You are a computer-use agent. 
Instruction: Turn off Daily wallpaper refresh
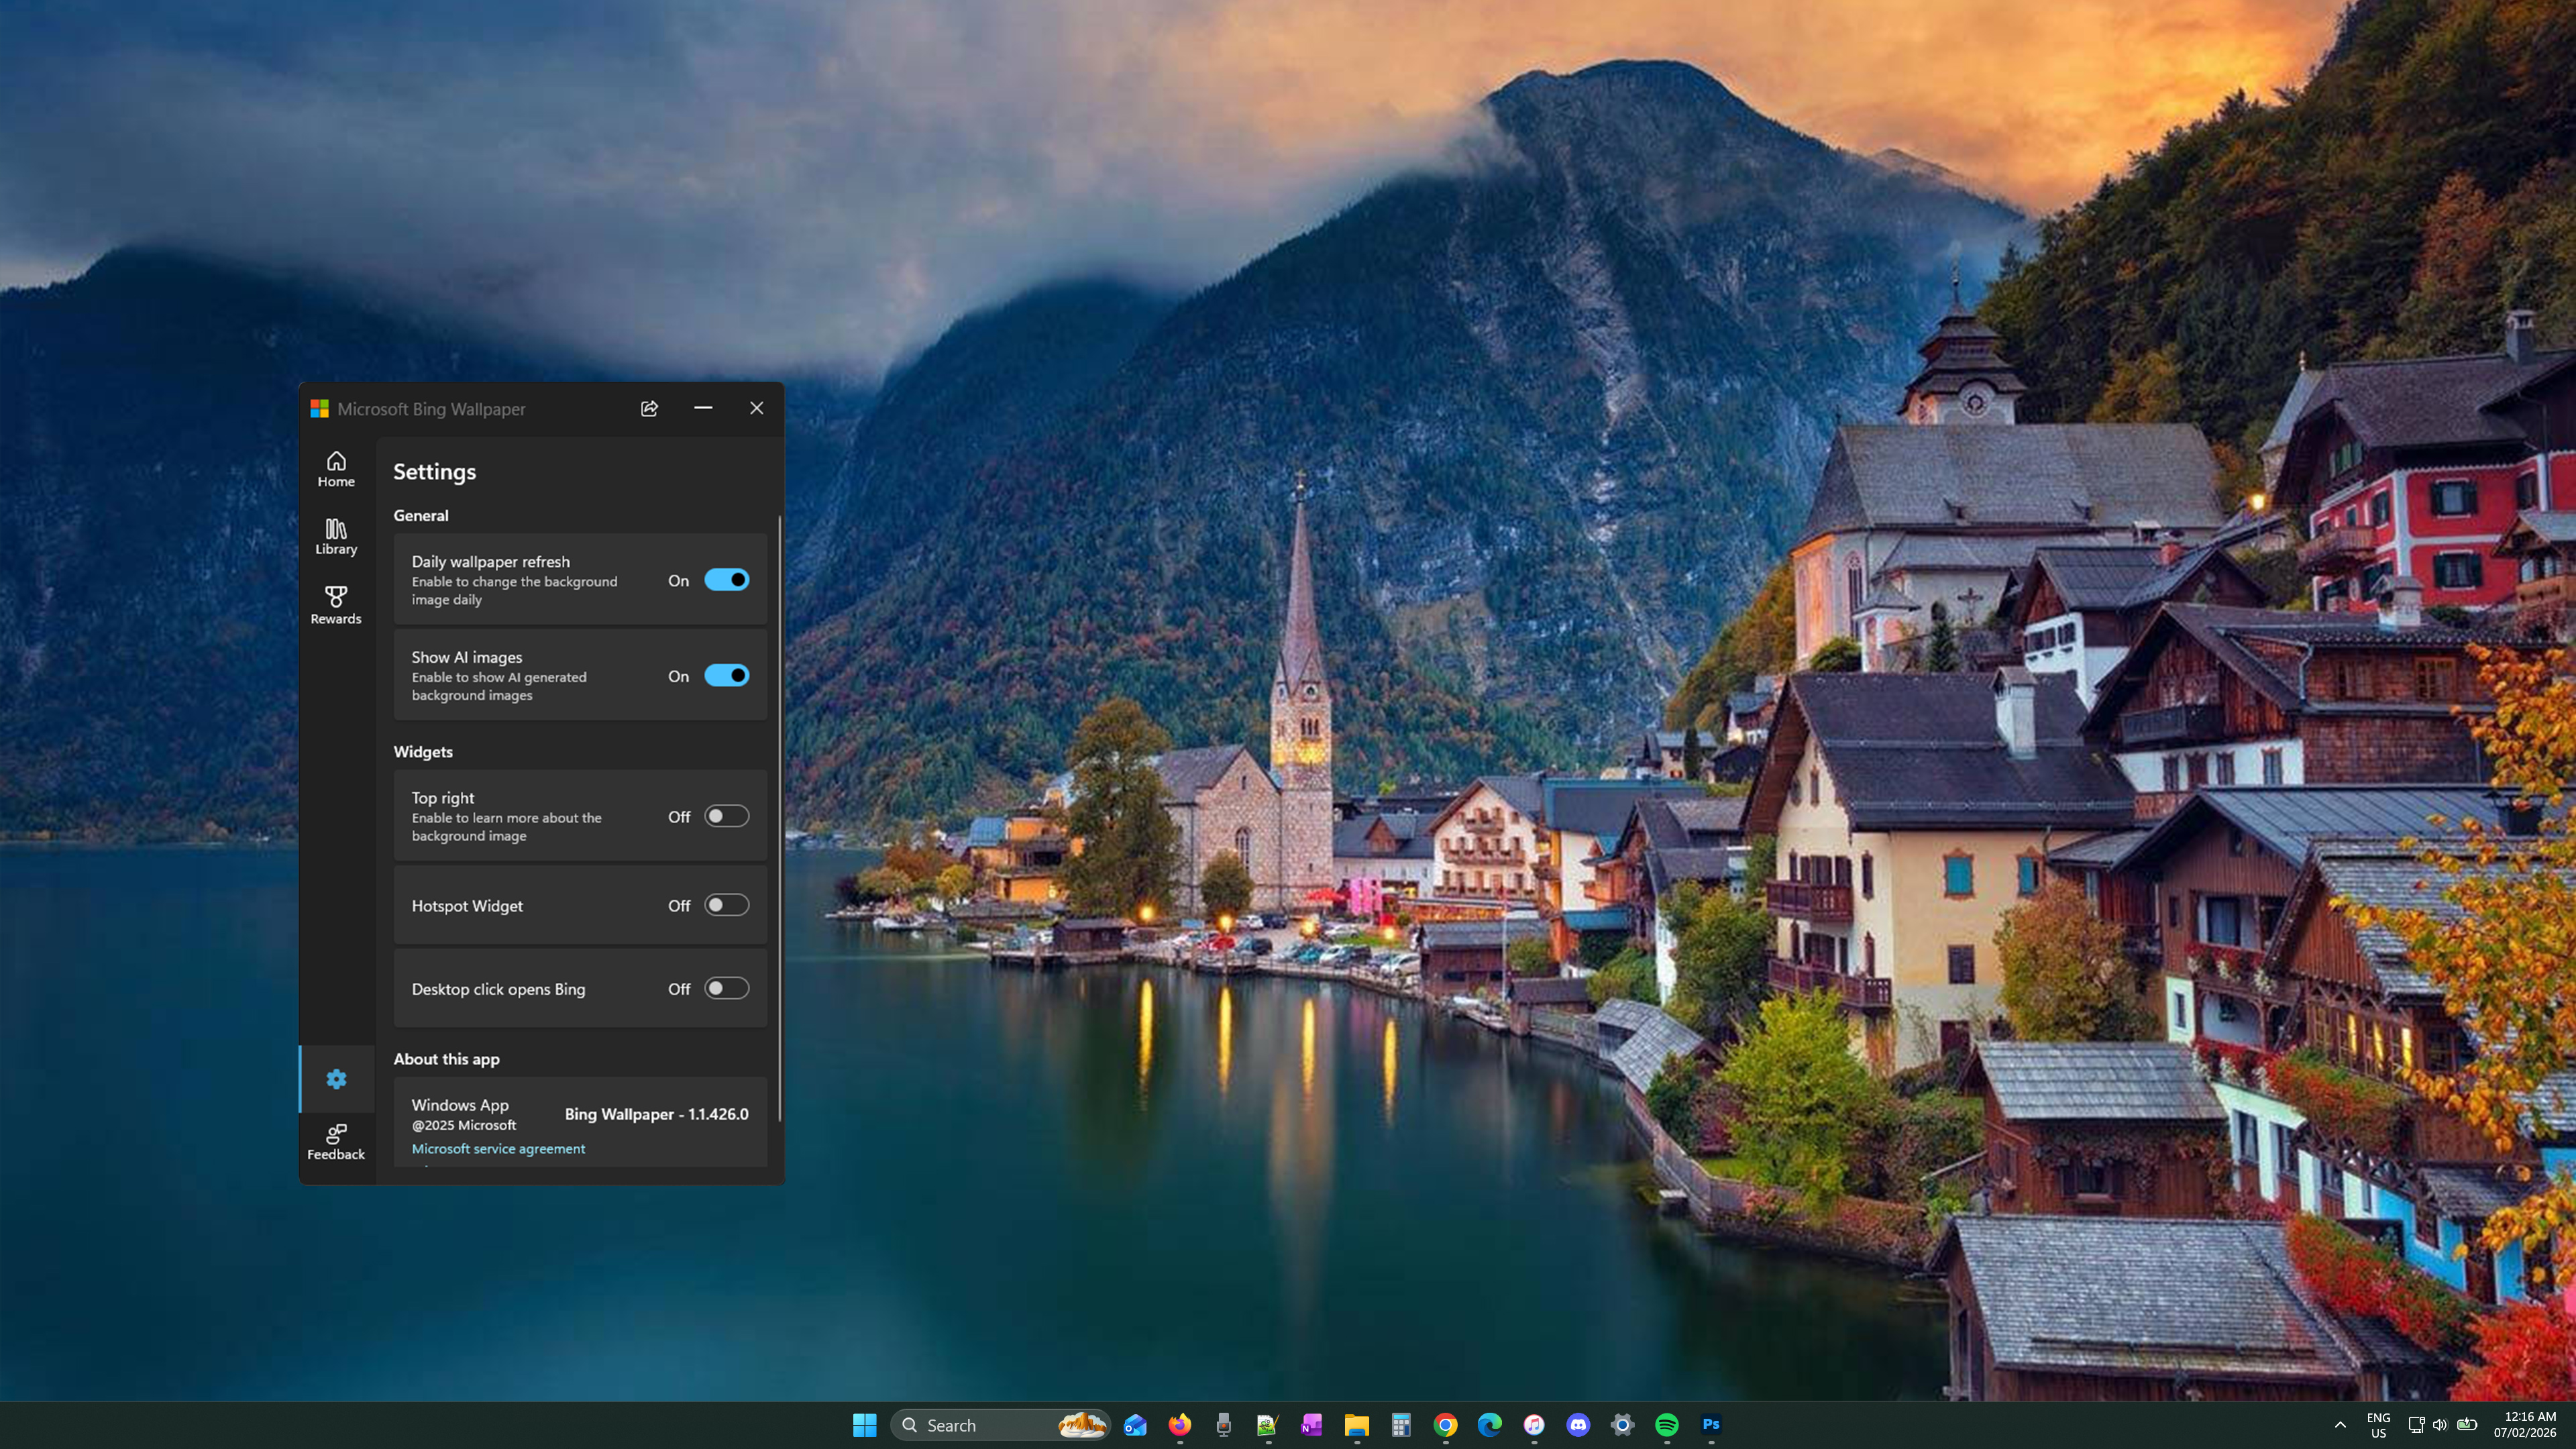(x=726, y=580)
